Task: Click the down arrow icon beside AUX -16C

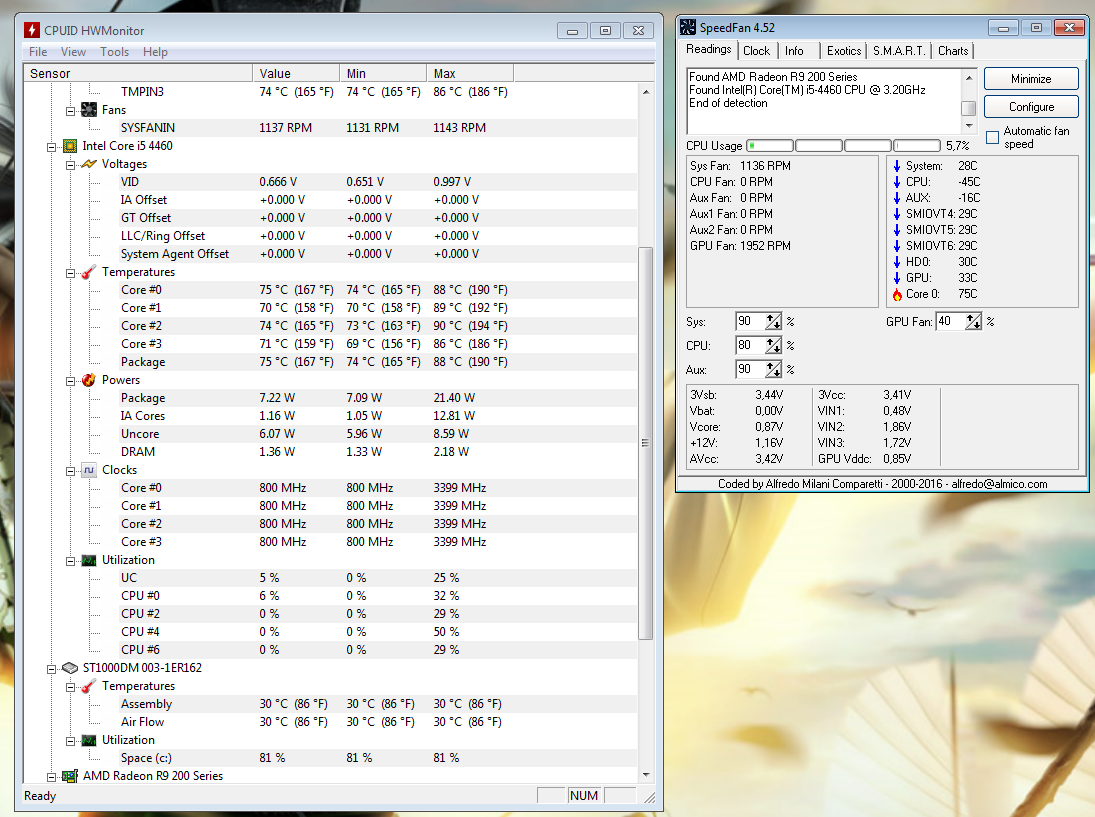Action: [x=897, y=198]
